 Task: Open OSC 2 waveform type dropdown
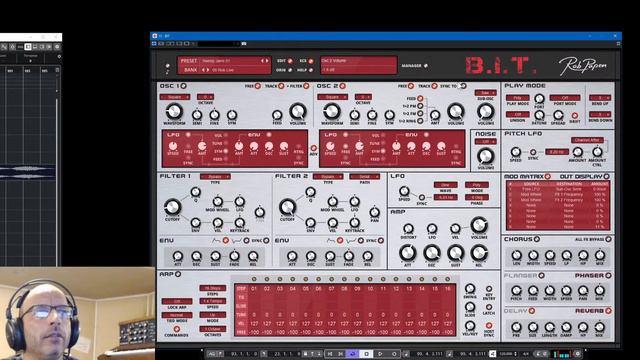332,97
